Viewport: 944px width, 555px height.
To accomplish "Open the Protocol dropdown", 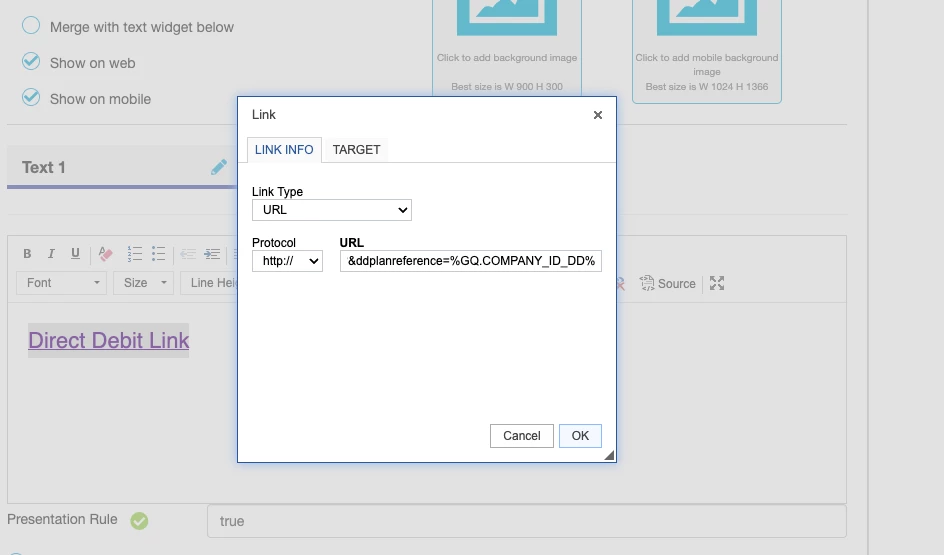I will click(x=287, y=261).
